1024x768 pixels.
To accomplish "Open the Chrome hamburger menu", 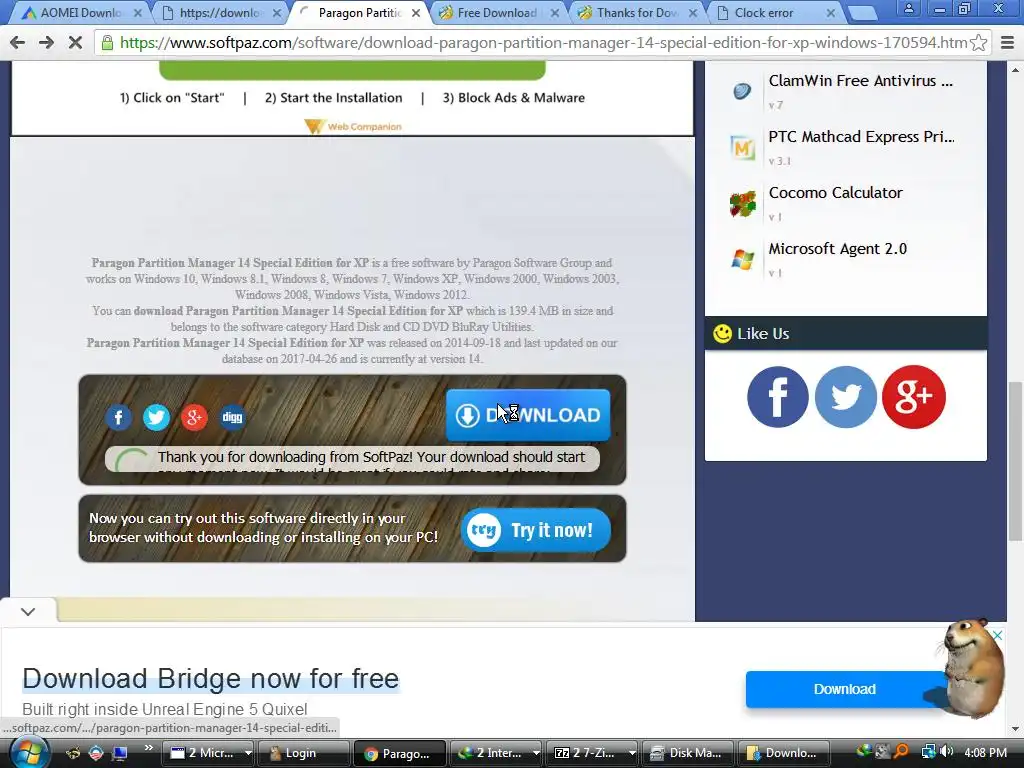I will pos(1008,42).
